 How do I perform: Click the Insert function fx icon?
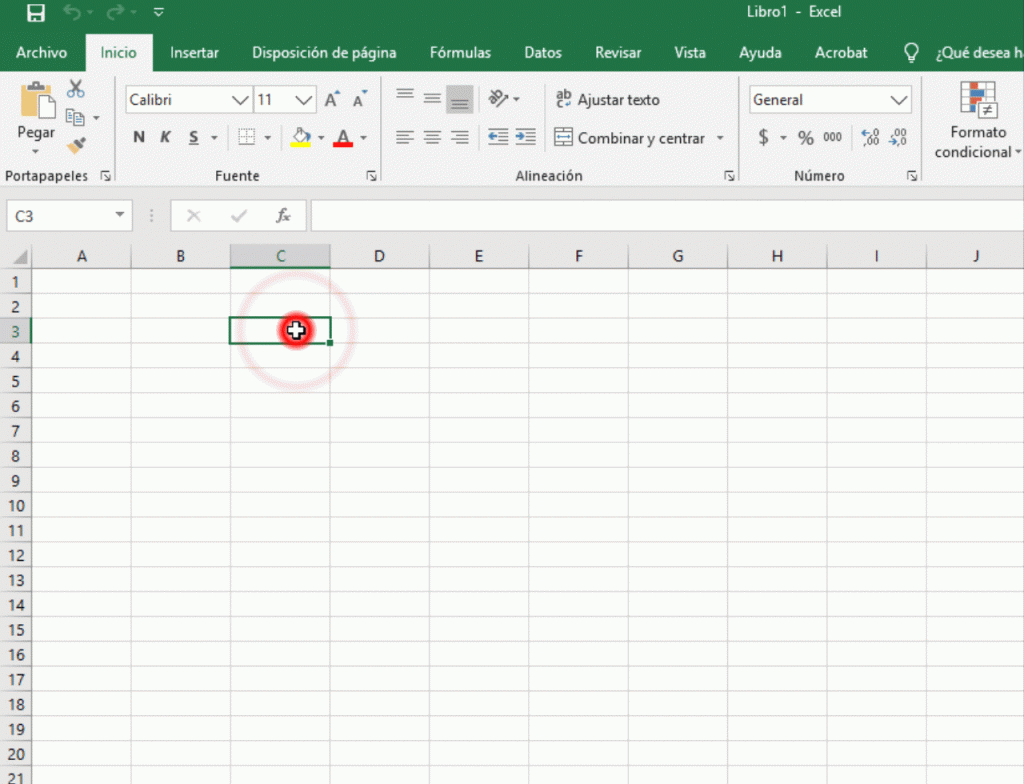(x=283, y=215)
